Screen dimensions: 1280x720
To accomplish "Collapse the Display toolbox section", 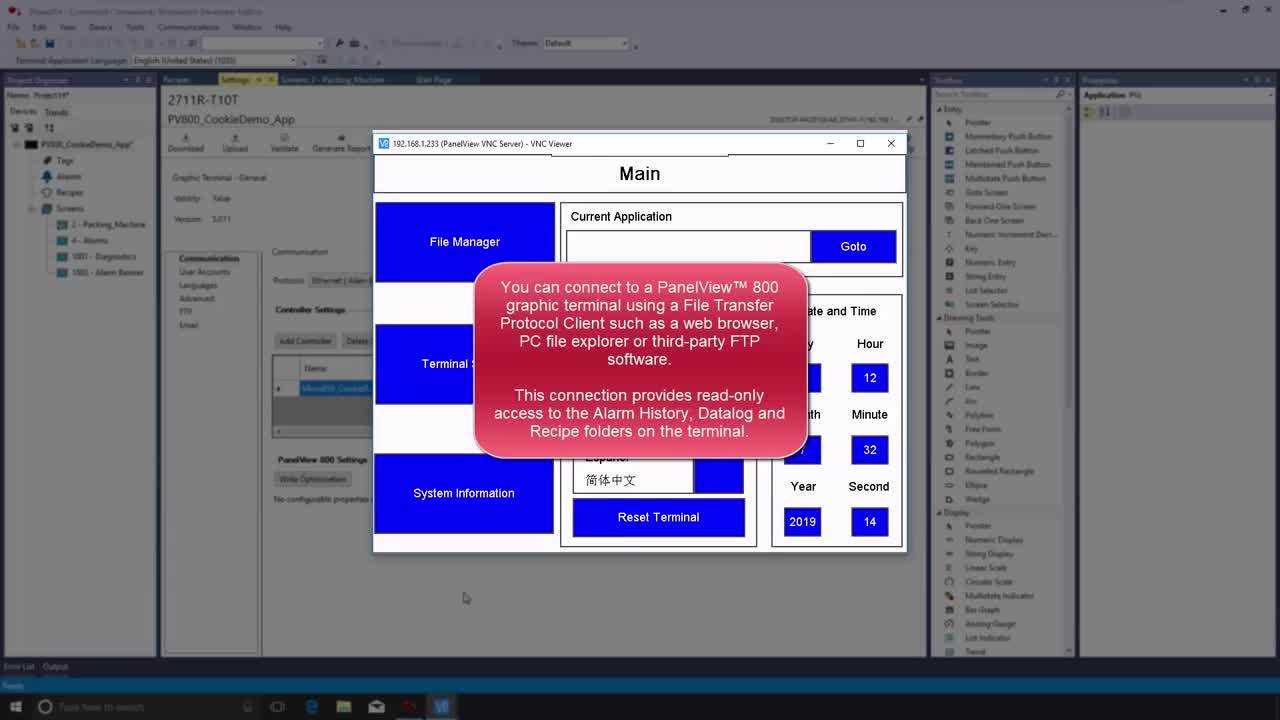I will 939,513.
